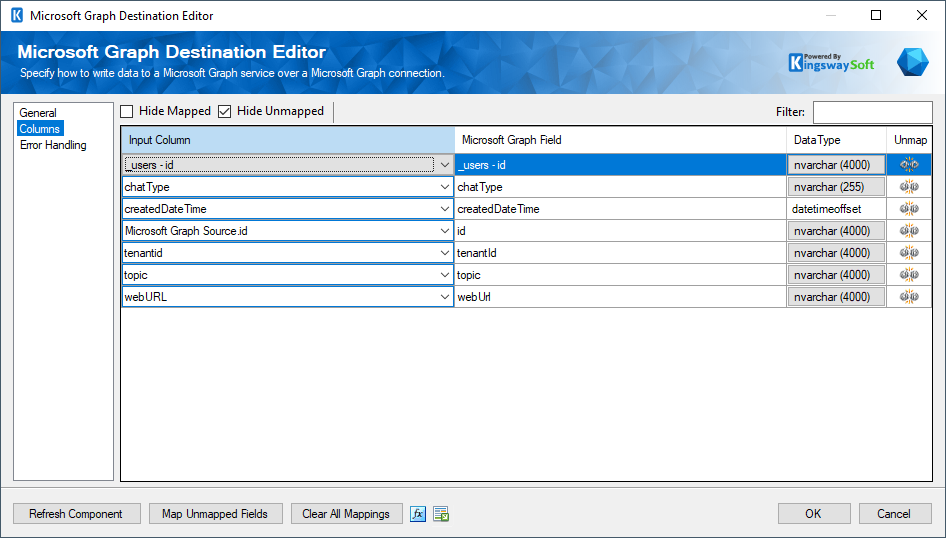946x538 pixels.
Task: Unmap the id field row
Action: pyautogui.click(x=909, y=231)
